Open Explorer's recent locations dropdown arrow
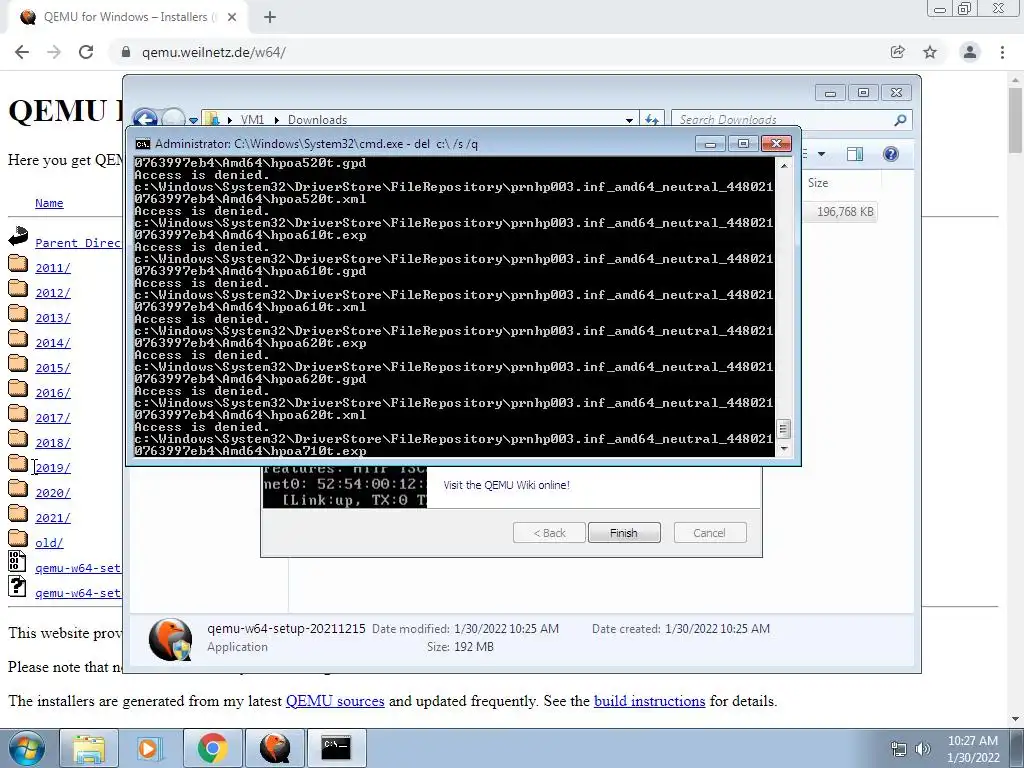1024x768 pixels. click(193, 120)
